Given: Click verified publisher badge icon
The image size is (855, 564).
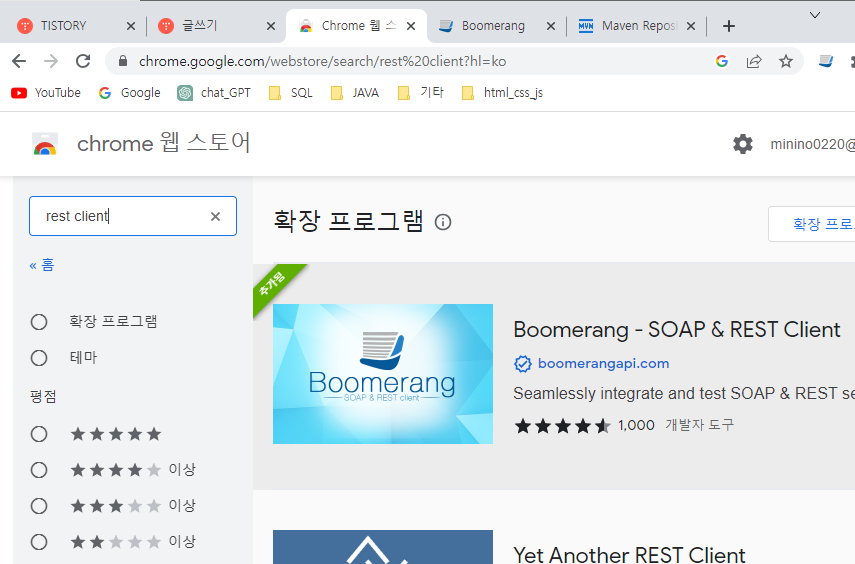Looking at the screenshot, I should point(522,364).
